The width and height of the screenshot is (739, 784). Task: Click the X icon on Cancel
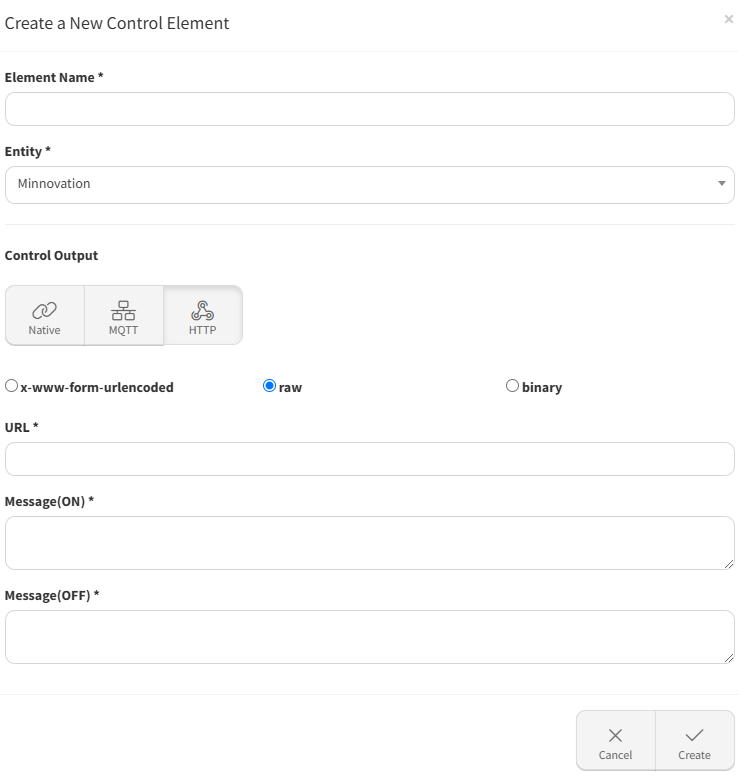pyautogui.click(x=615, y=735)
